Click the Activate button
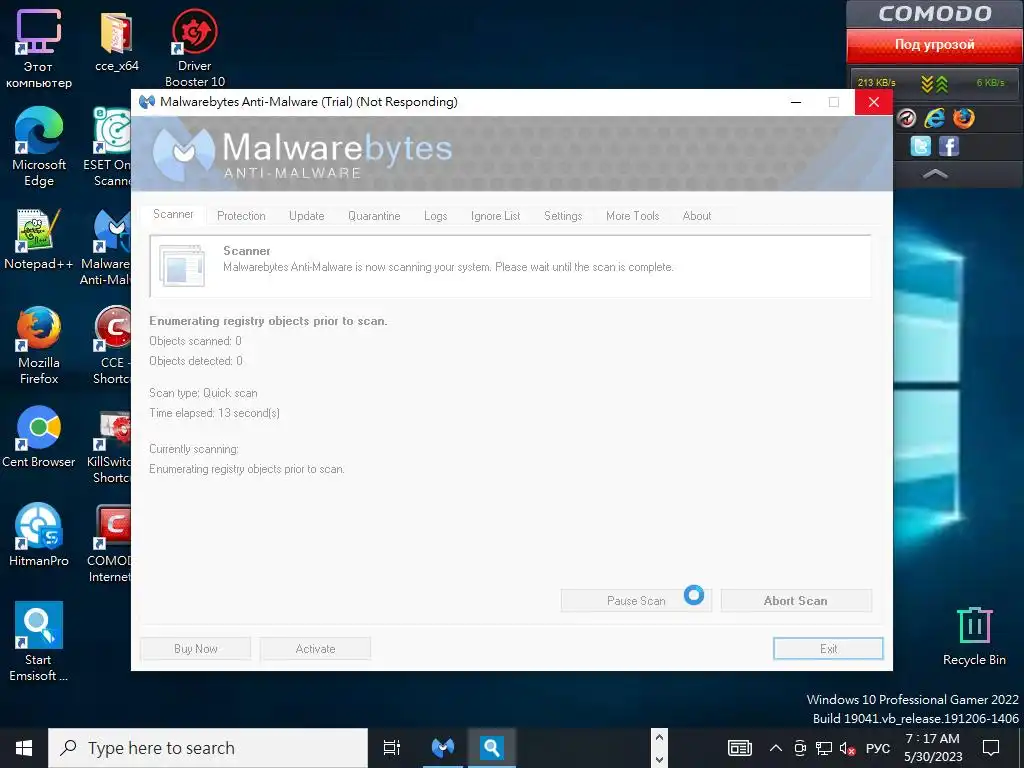1024x768 pixels. (x=315, y=648)
